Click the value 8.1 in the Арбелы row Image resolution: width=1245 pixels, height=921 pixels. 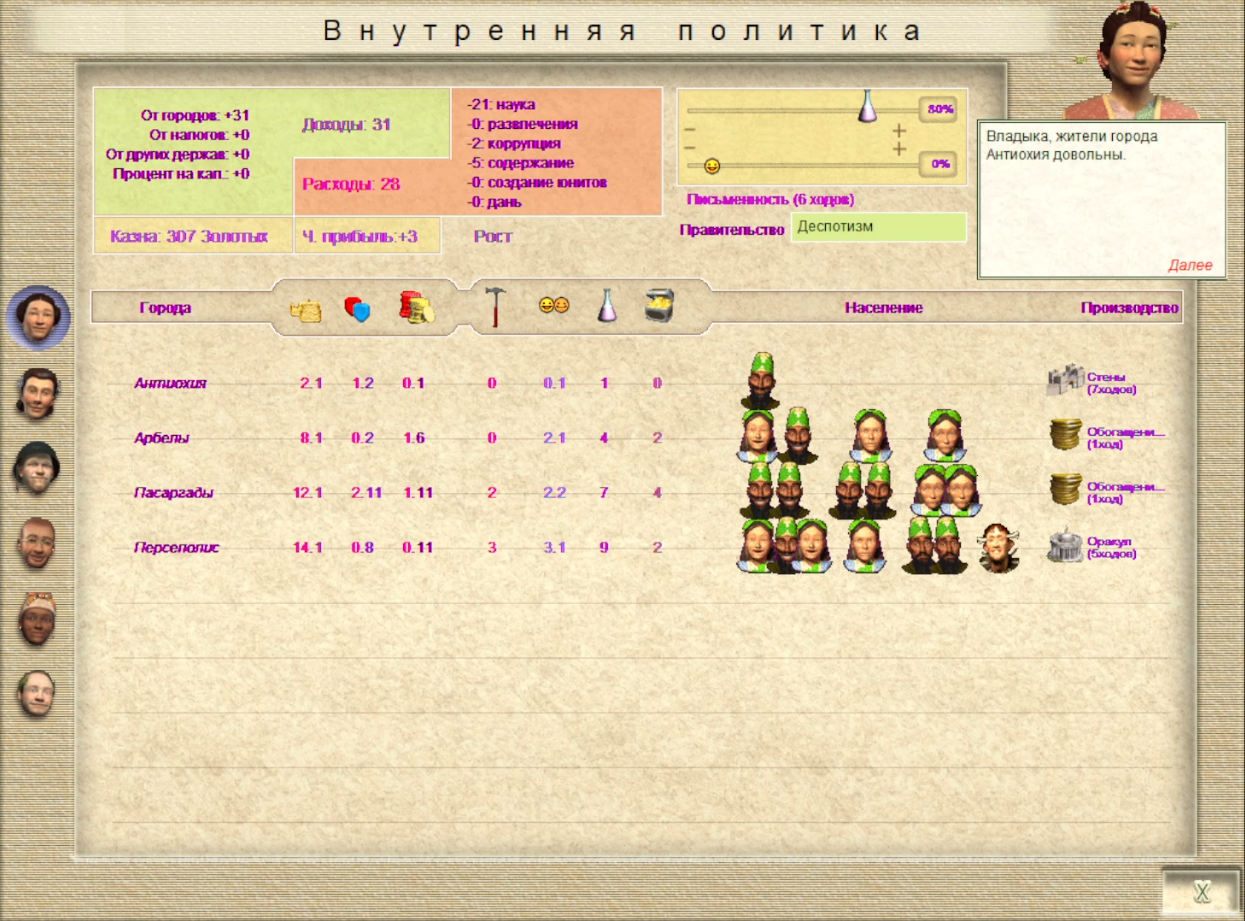(310, 438)
